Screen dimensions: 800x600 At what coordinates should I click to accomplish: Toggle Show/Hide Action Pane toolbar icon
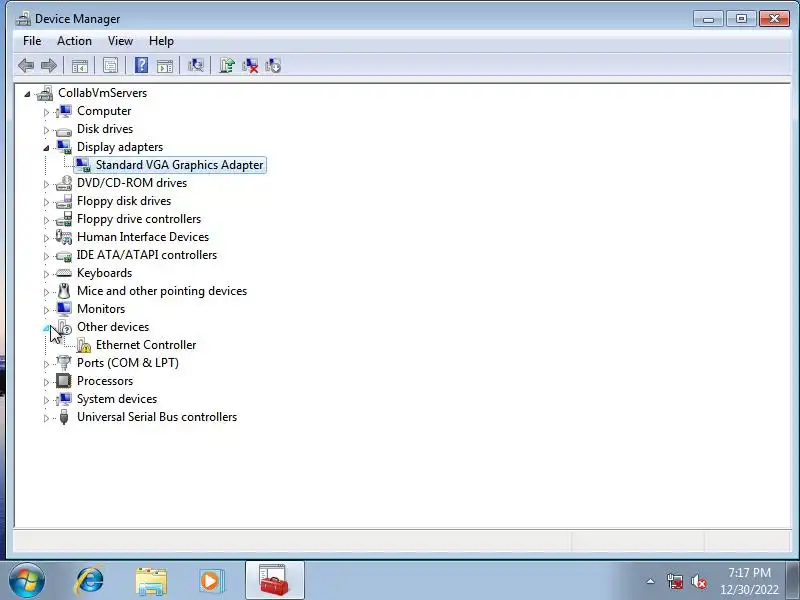pyautogui.click(x=165, y=65)
